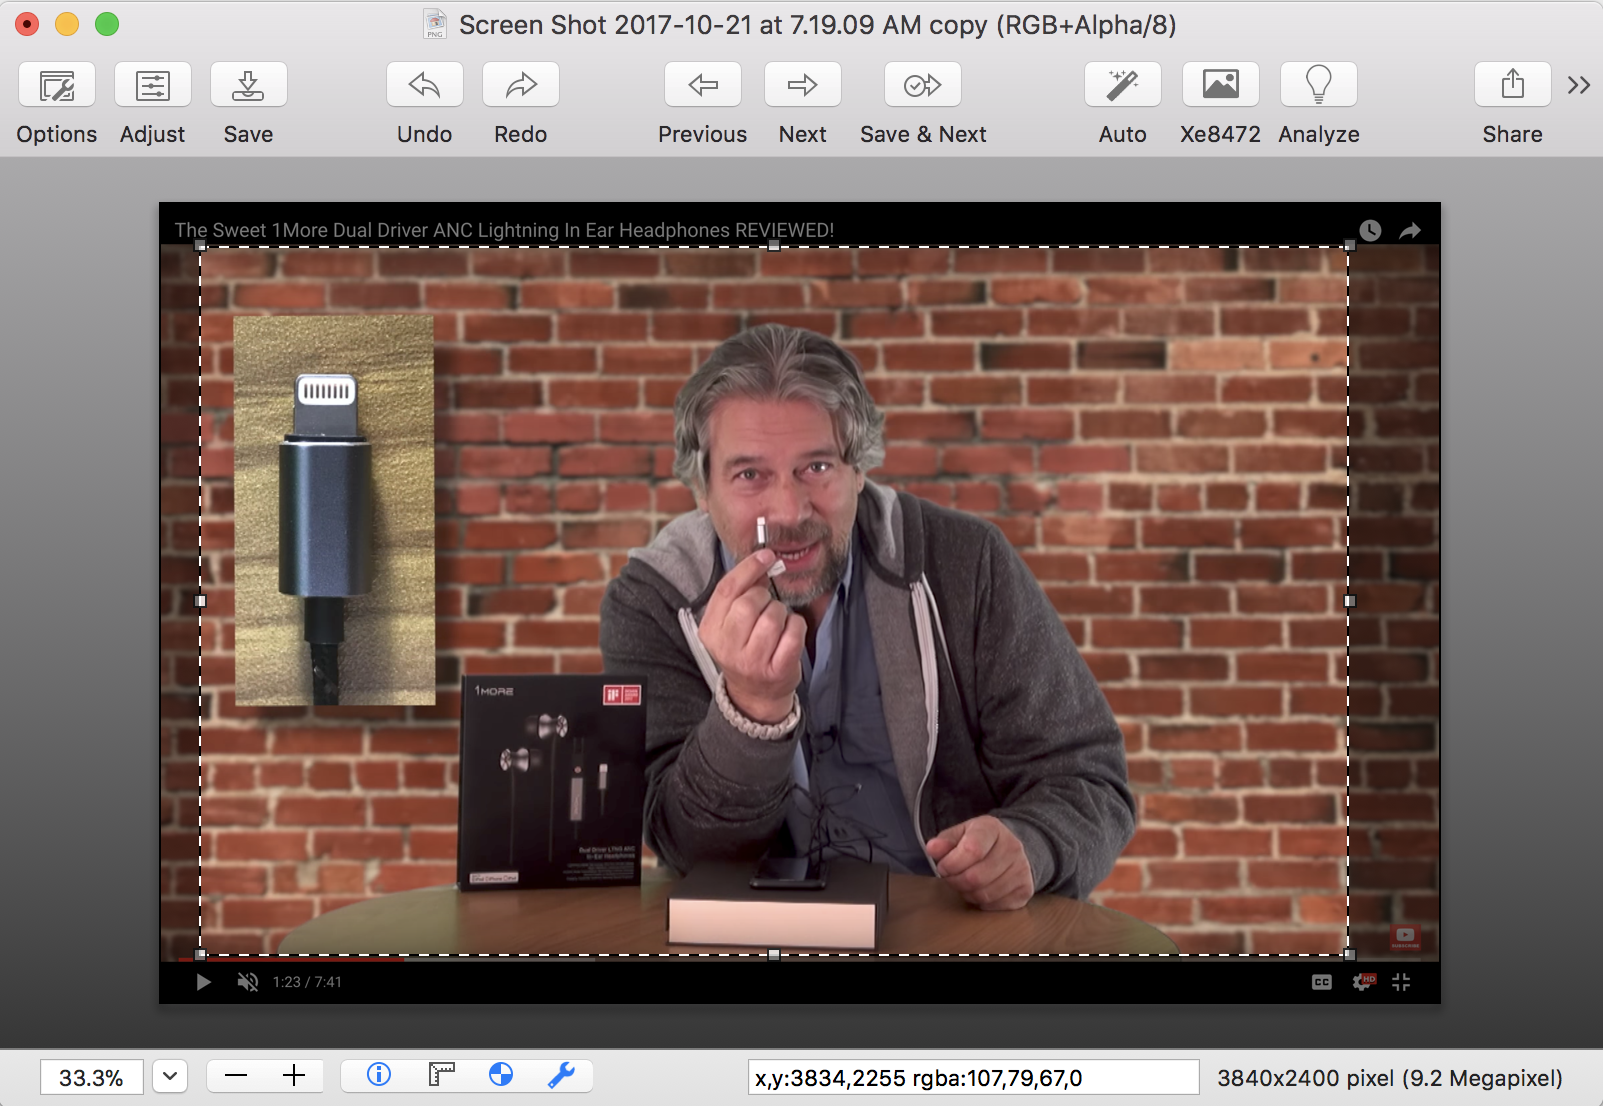Close the window with red button
The width and height of the screenshot is (1603, 1106).
tap(27, 24)
